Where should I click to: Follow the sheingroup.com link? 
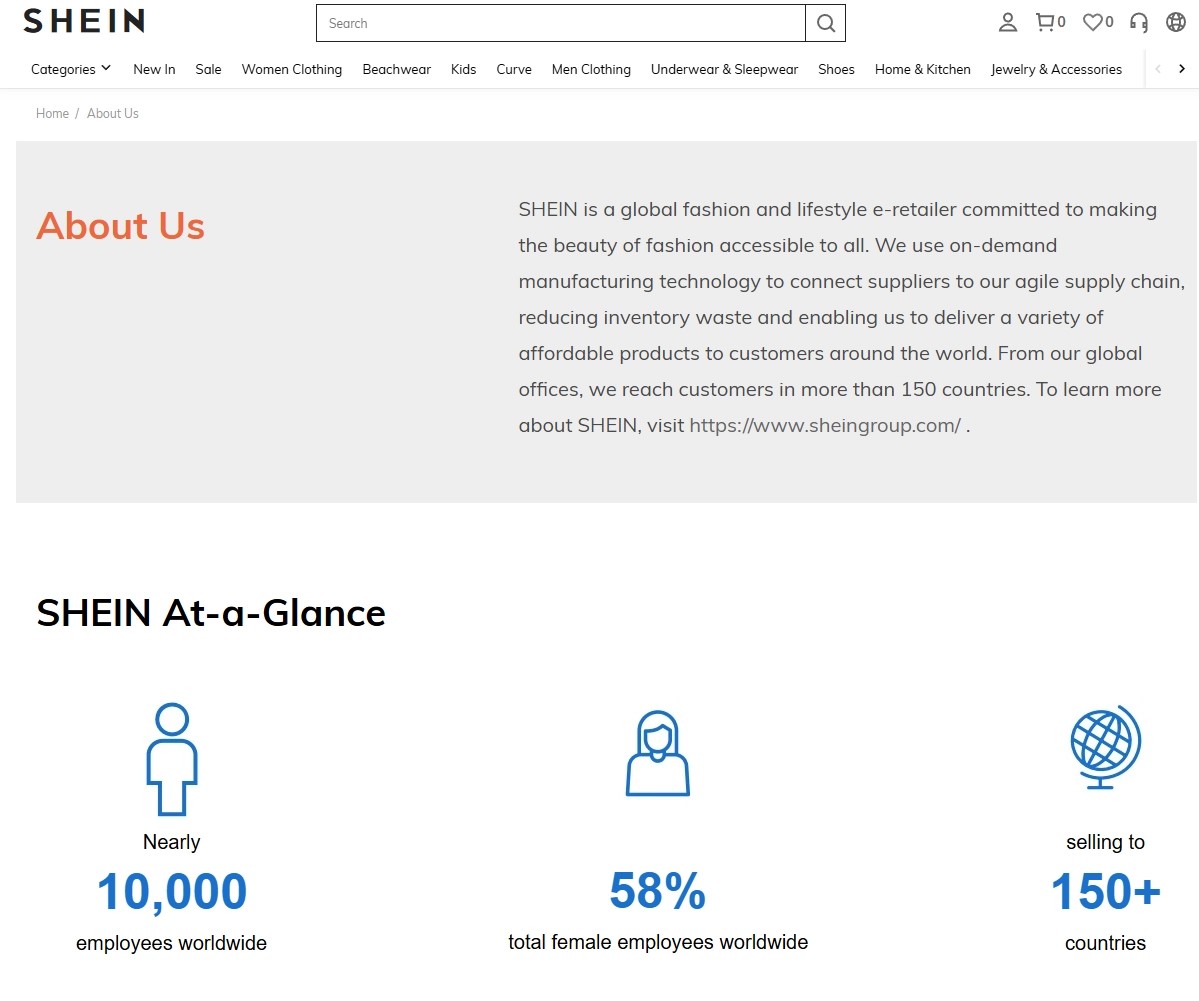pos(825,426)
